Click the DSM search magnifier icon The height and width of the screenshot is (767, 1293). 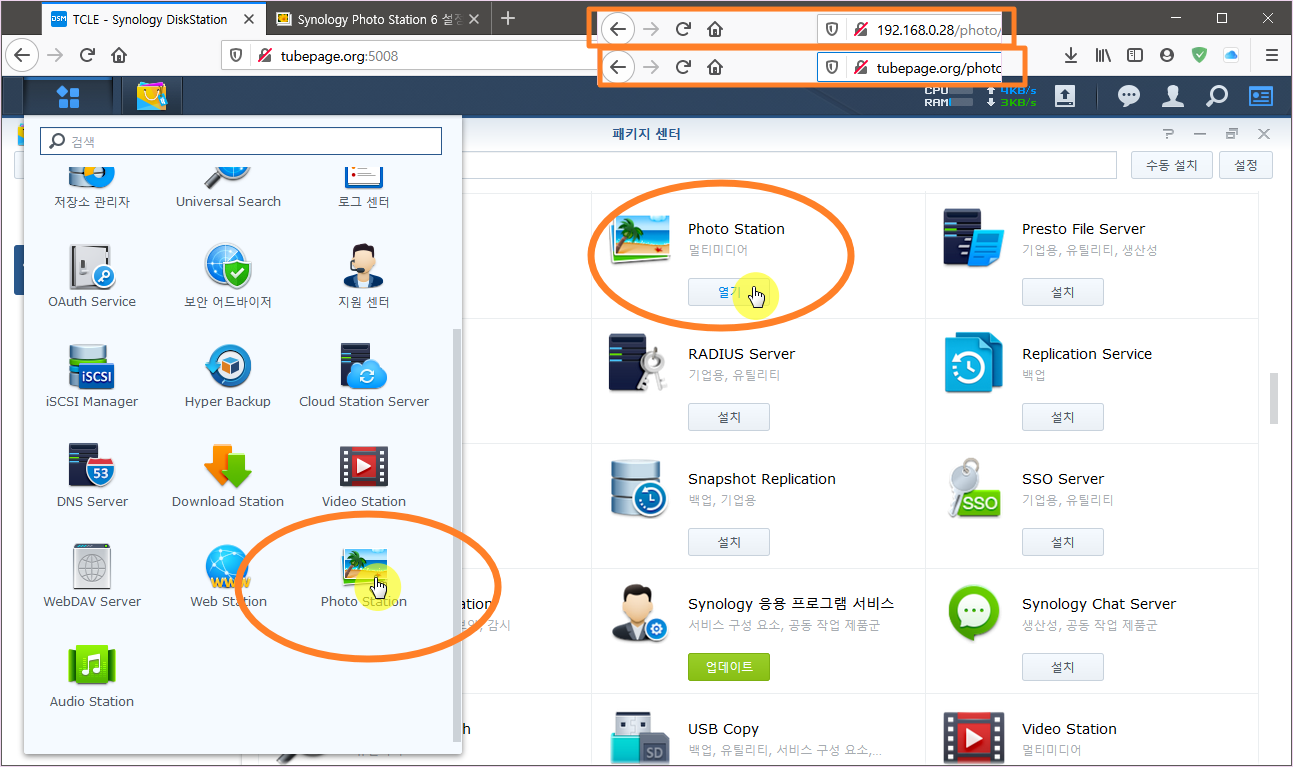(x=1217, y=96)
